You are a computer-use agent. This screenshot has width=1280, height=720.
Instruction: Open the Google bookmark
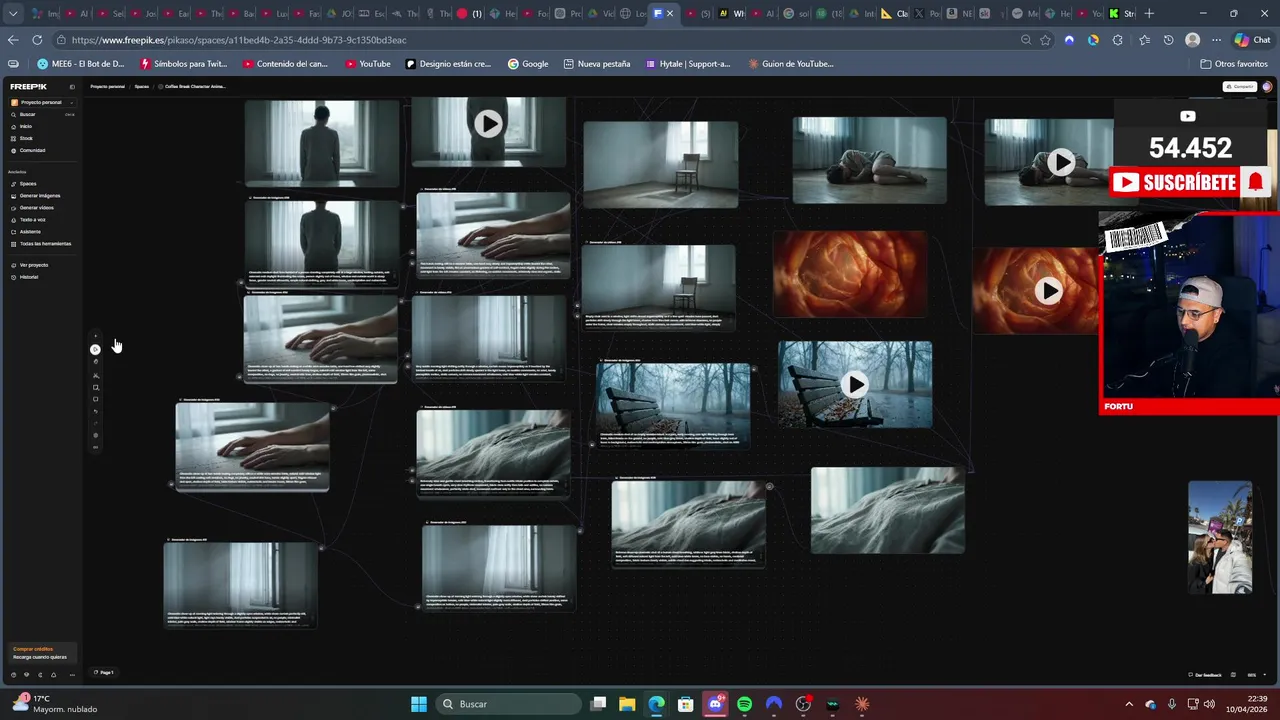coord(528,64)
